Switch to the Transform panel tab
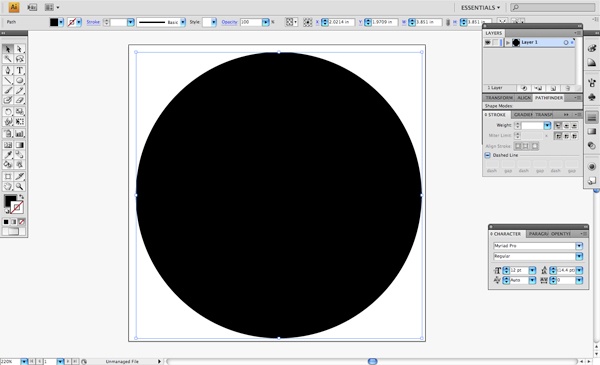The width and height of the screenshot is (600, 365). coord(499,98)
